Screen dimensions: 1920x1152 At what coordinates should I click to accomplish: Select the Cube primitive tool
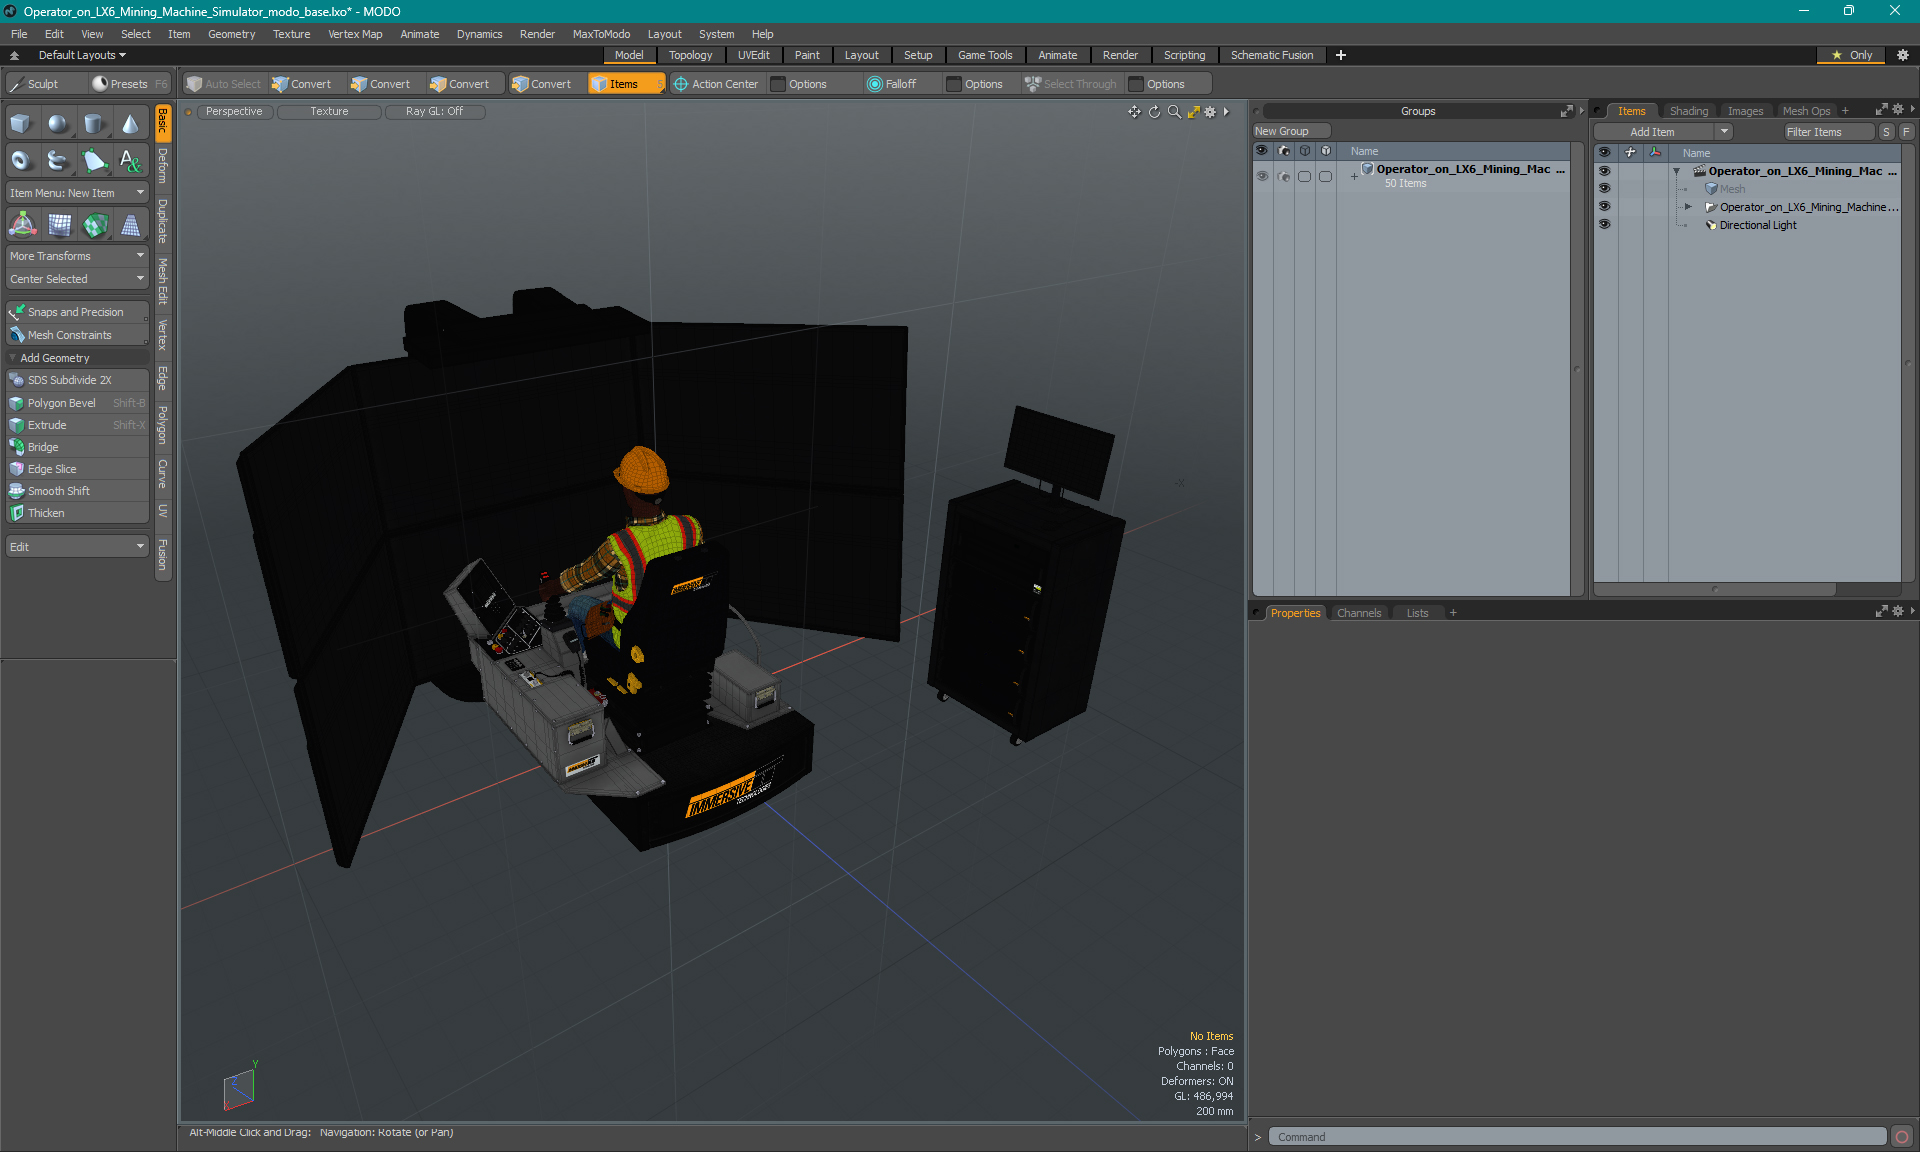pyautogui.click(x=22, y=124)
